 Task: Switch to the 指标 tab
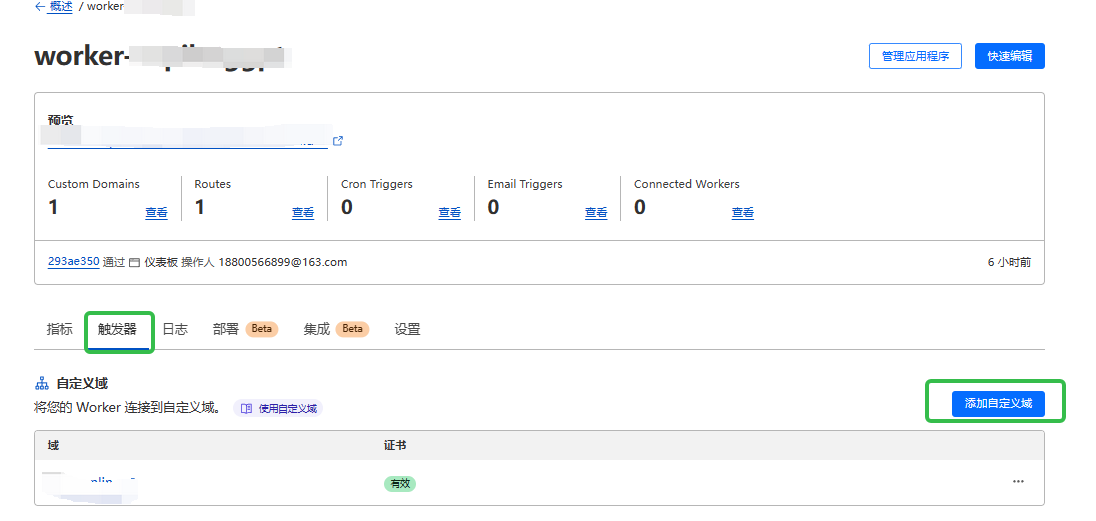60,329
